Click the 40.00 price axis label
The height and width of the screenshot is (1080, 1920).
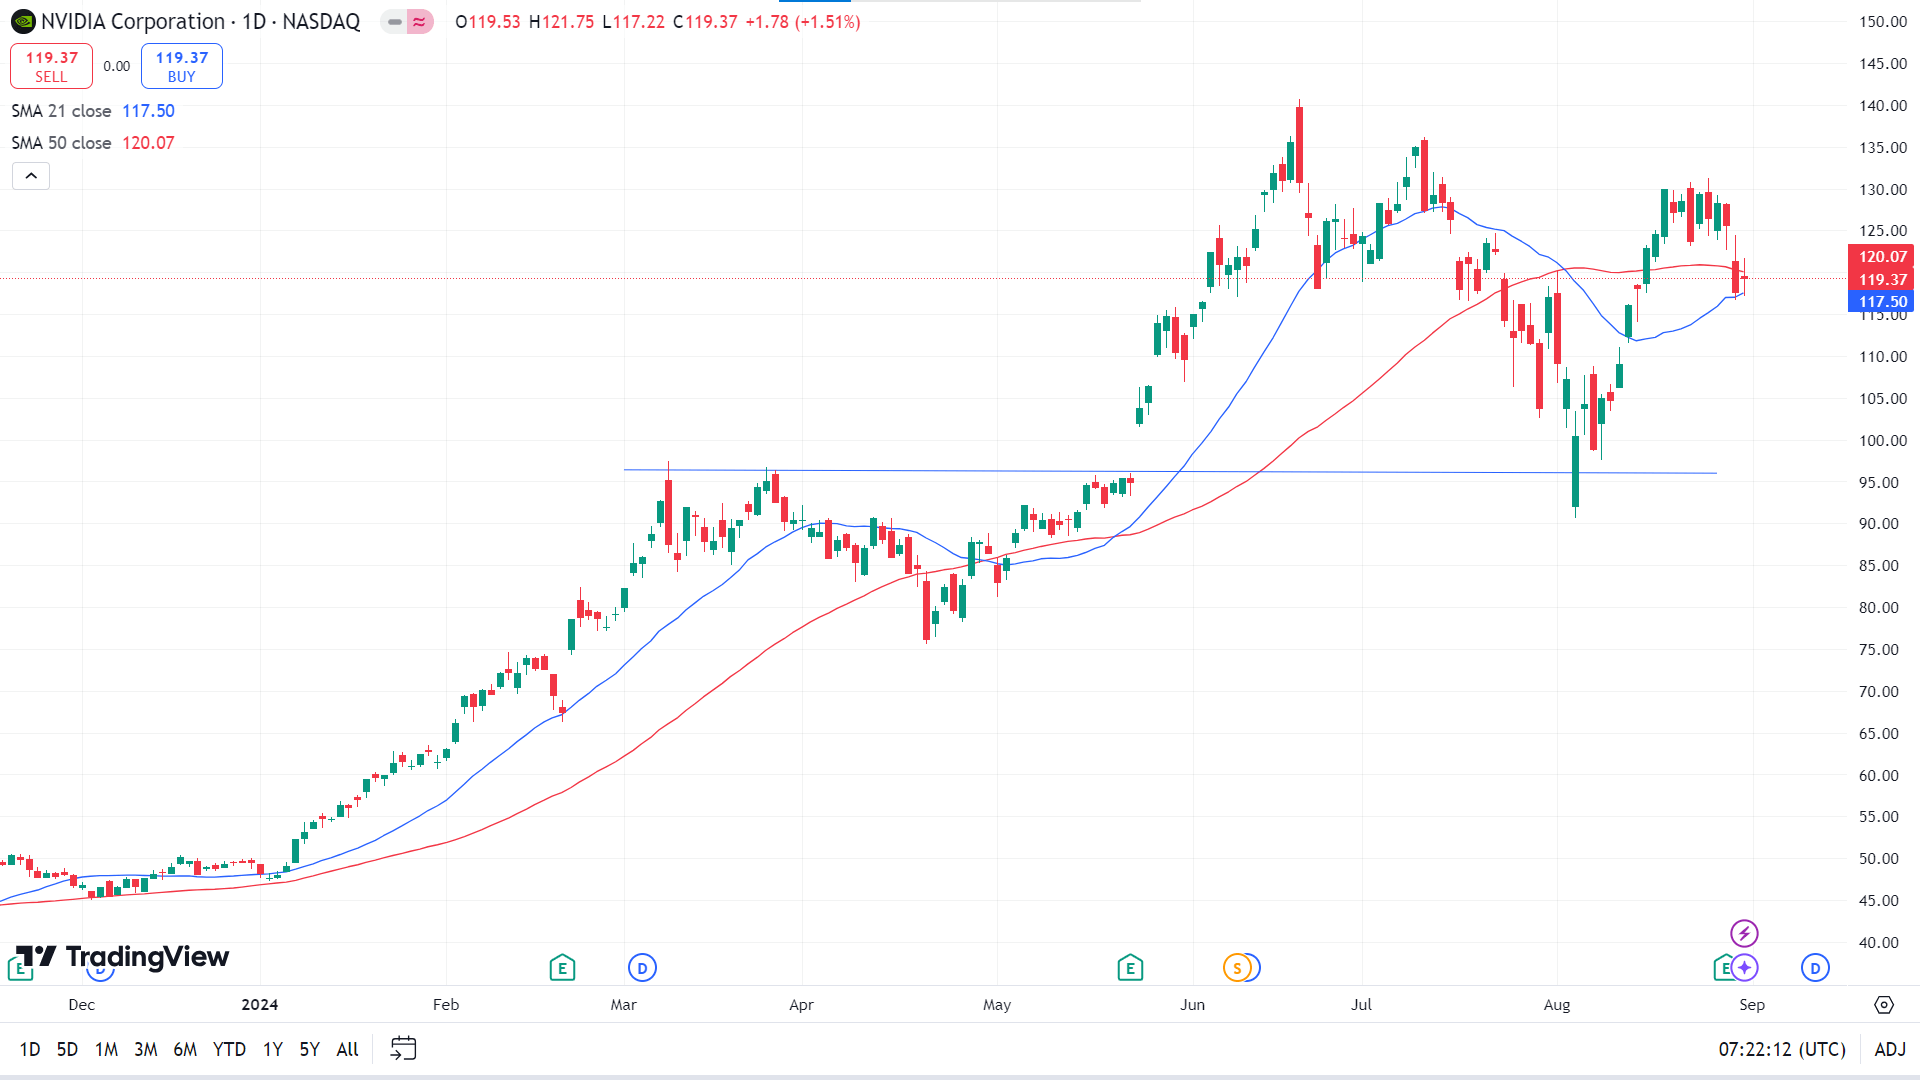1878,942
